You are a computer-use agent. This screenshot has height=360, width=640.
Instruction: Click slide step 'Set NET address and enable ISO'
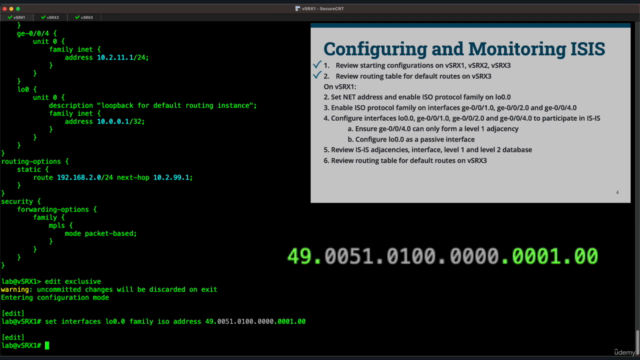(x=417, y=97)
